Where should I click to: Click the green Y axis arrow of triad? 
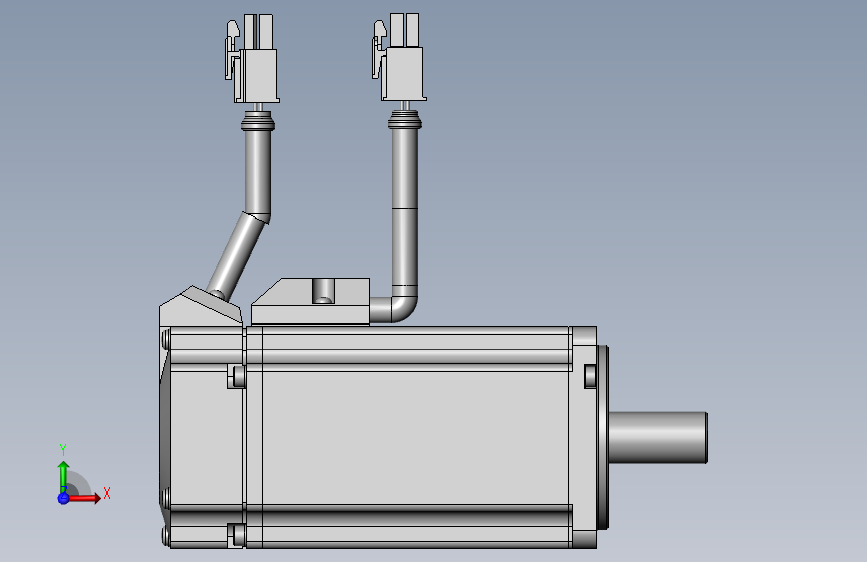point(64,477)
